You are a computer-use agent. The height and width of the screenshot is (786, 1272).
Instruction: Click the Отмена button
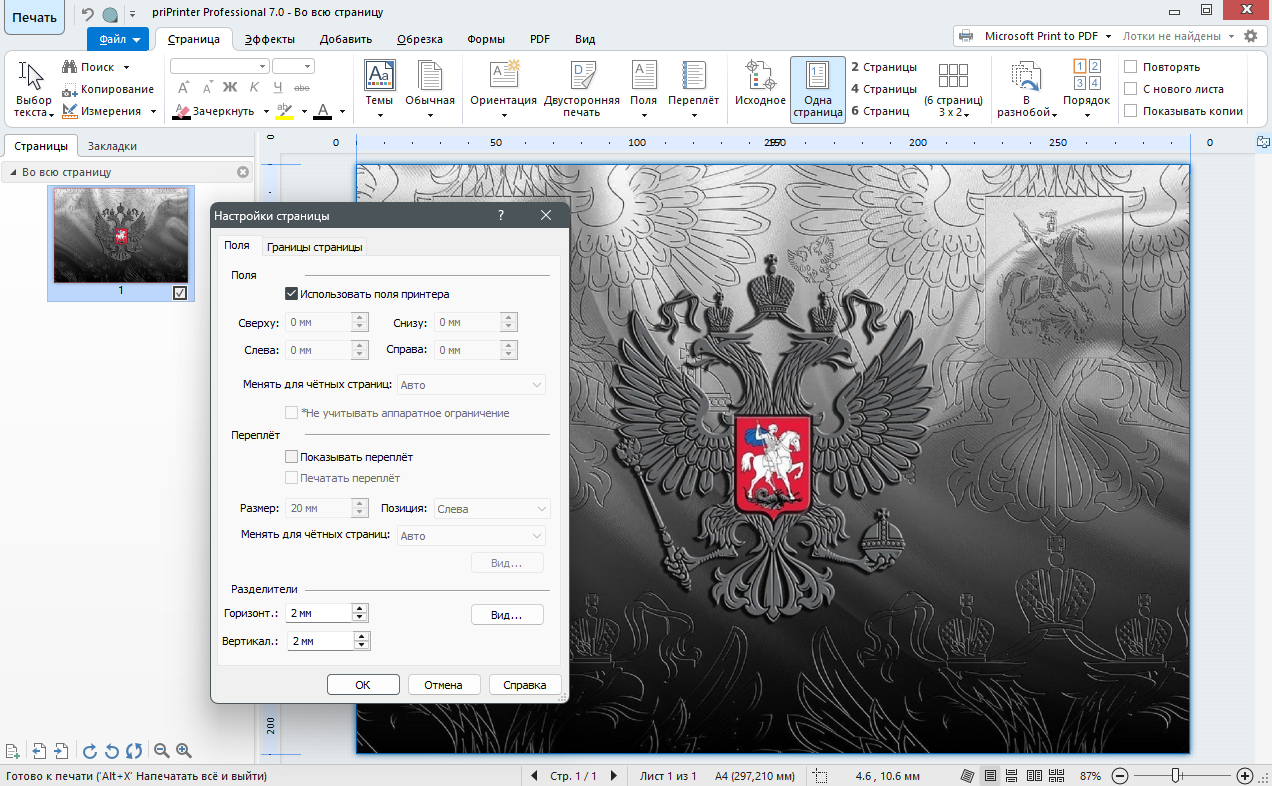443,685
